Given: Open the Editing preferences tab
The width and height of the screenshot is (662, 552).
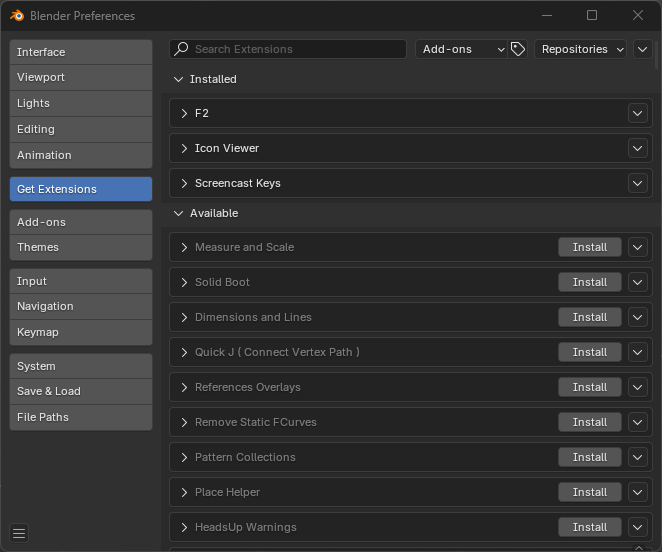Looking at the screenshot, I should click(x=81, y=129).
